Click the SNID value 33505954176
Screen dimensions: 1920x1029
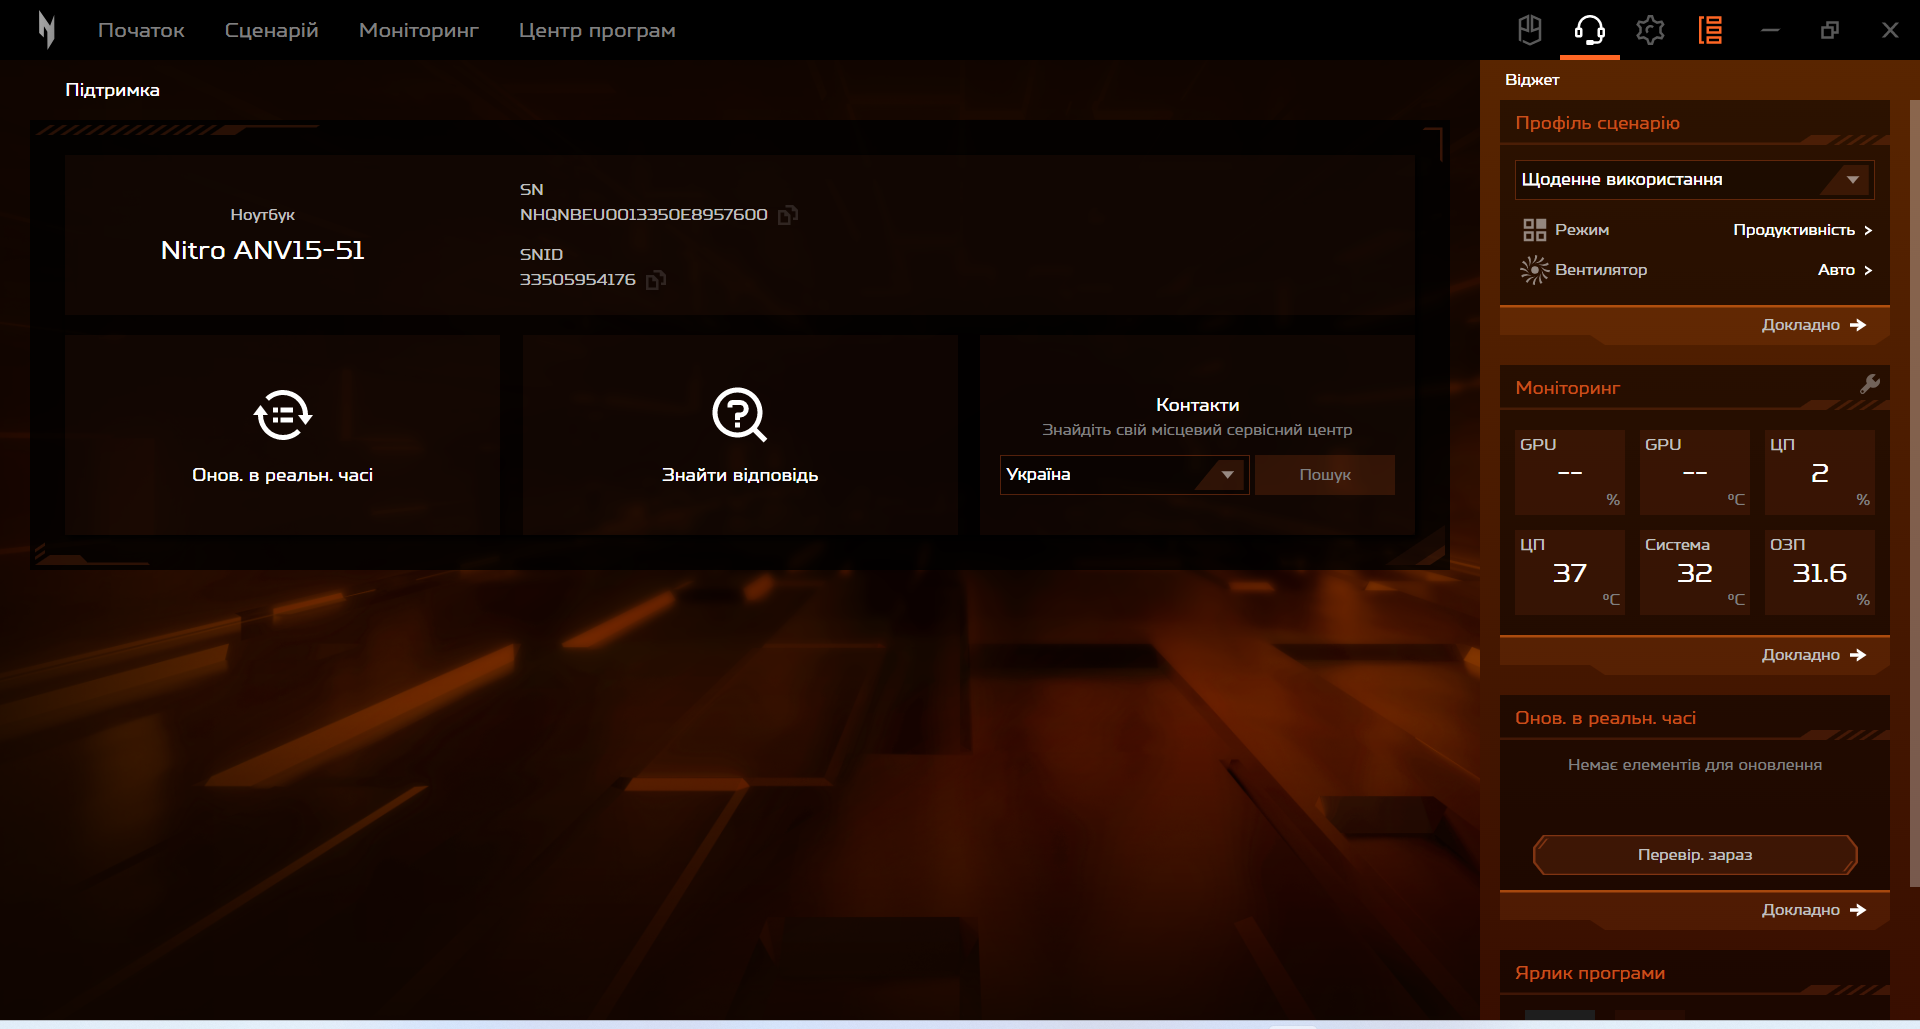pyautogui.click(x=578, y=280)
